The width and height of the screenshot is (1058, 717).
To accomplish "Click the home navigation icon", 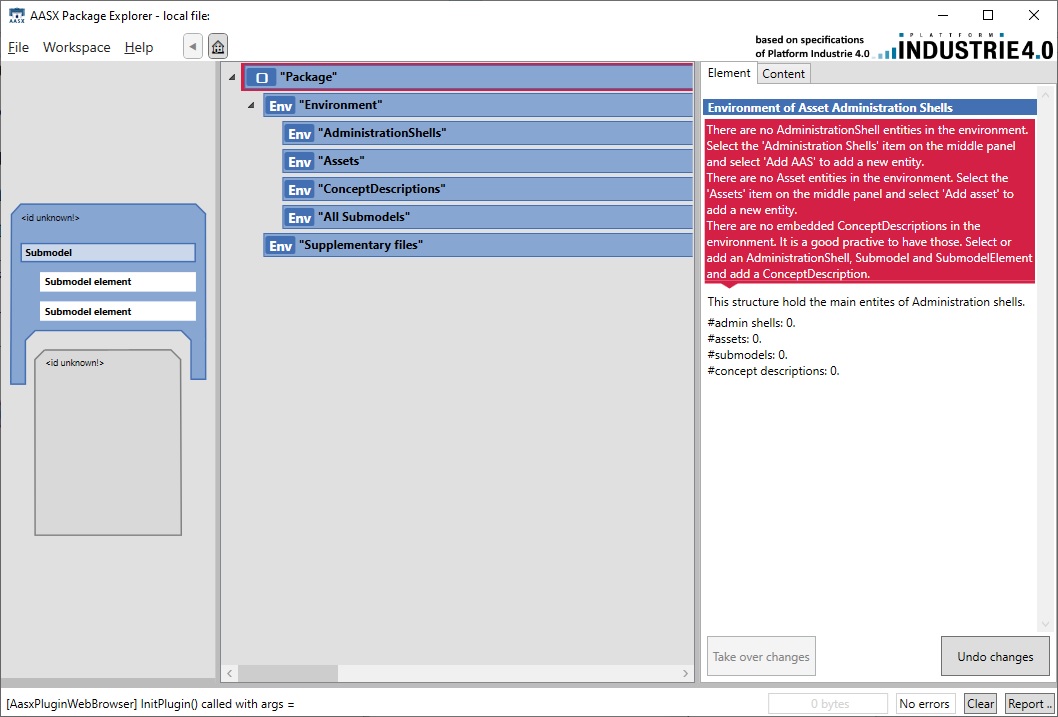I will click(x=218, y=47).
